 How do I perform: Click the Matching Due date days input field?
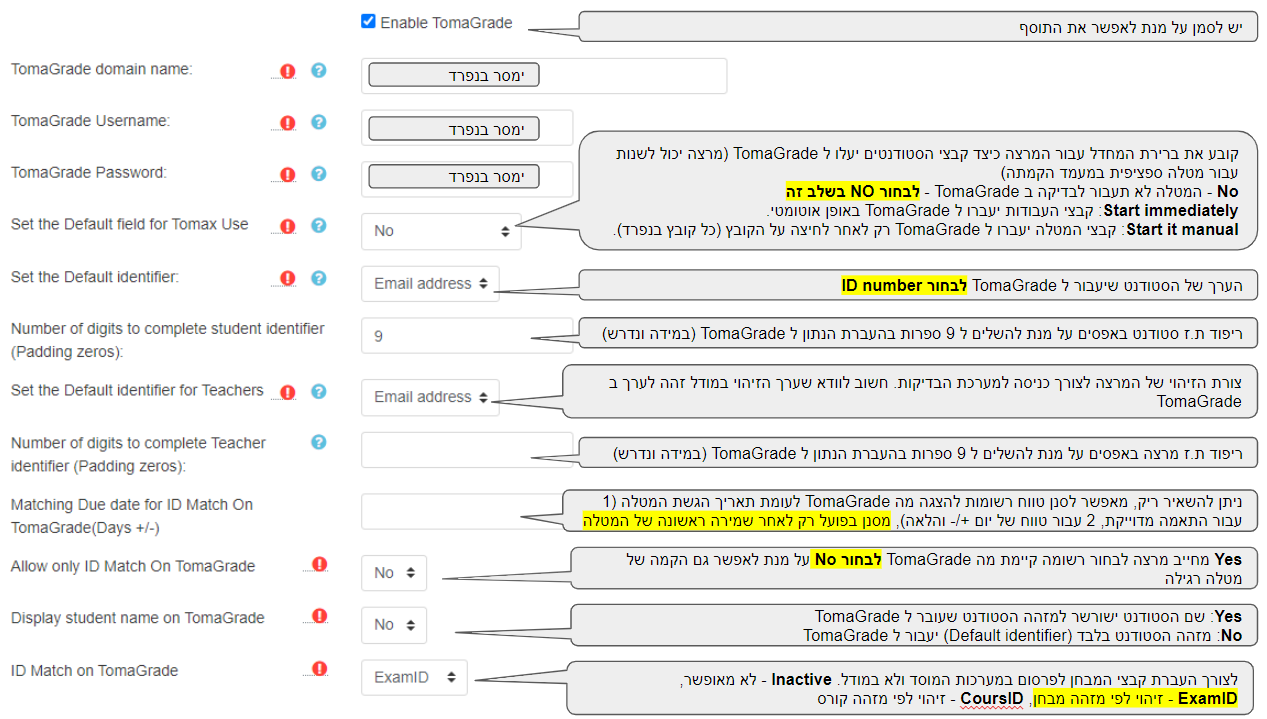click(x=467, y=511)
